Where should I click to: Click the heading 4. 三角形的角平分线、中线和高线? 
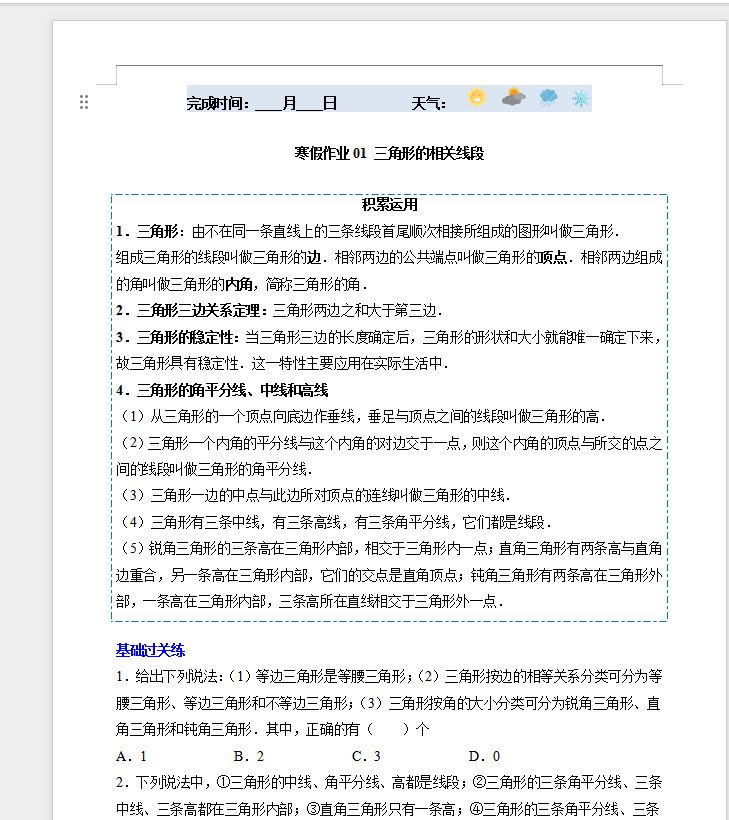(x=222, y=390)
